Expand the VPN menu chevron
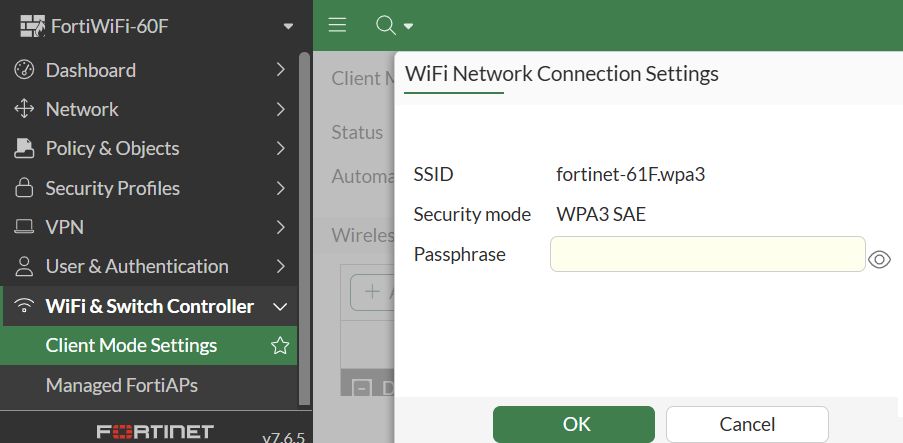The width and height of the screenshot is (903, 443). [281, 227]
